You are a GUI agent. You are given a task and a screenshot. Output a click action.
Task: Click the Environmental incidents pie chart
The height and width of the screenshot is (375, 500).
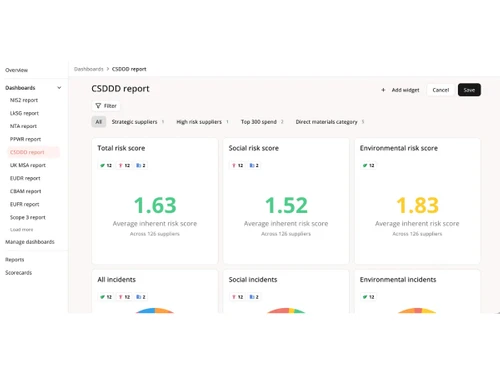click(417, 310)
